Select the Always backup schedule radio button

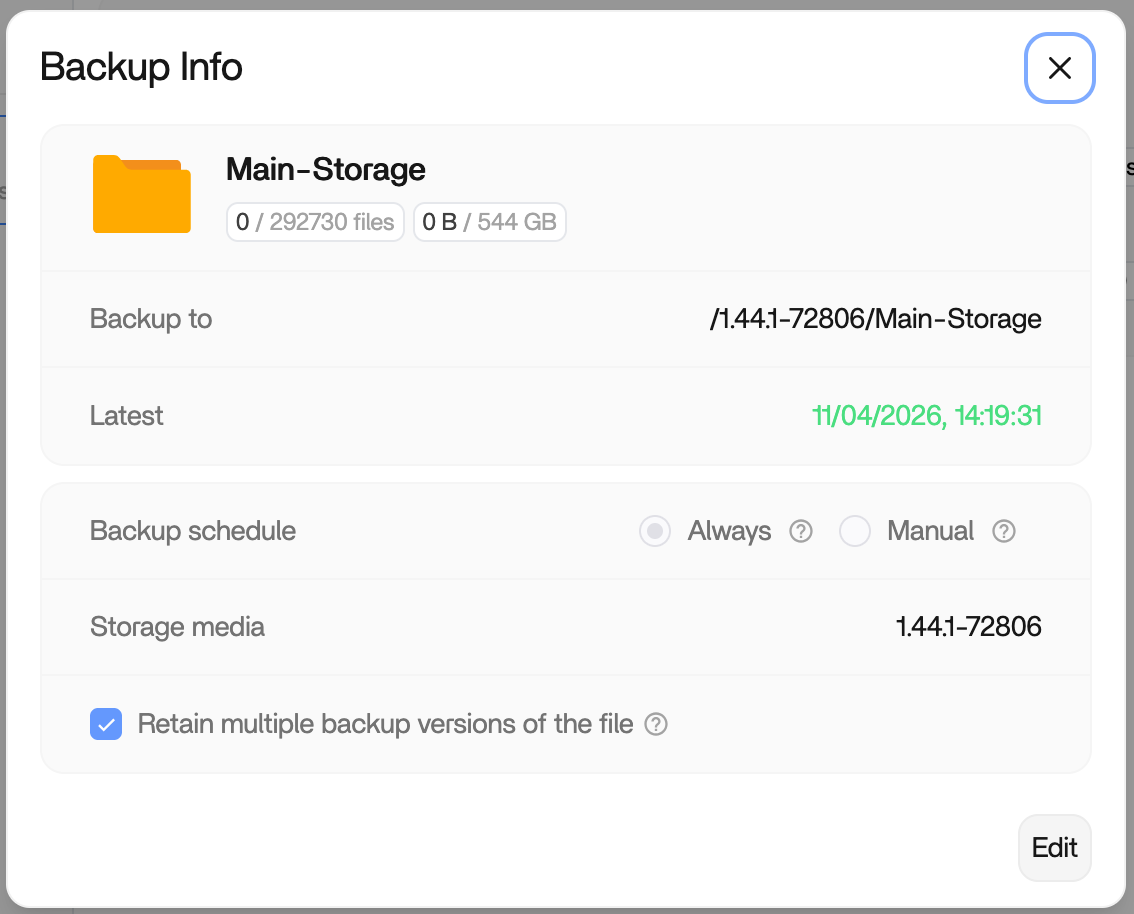click(655, 531)
